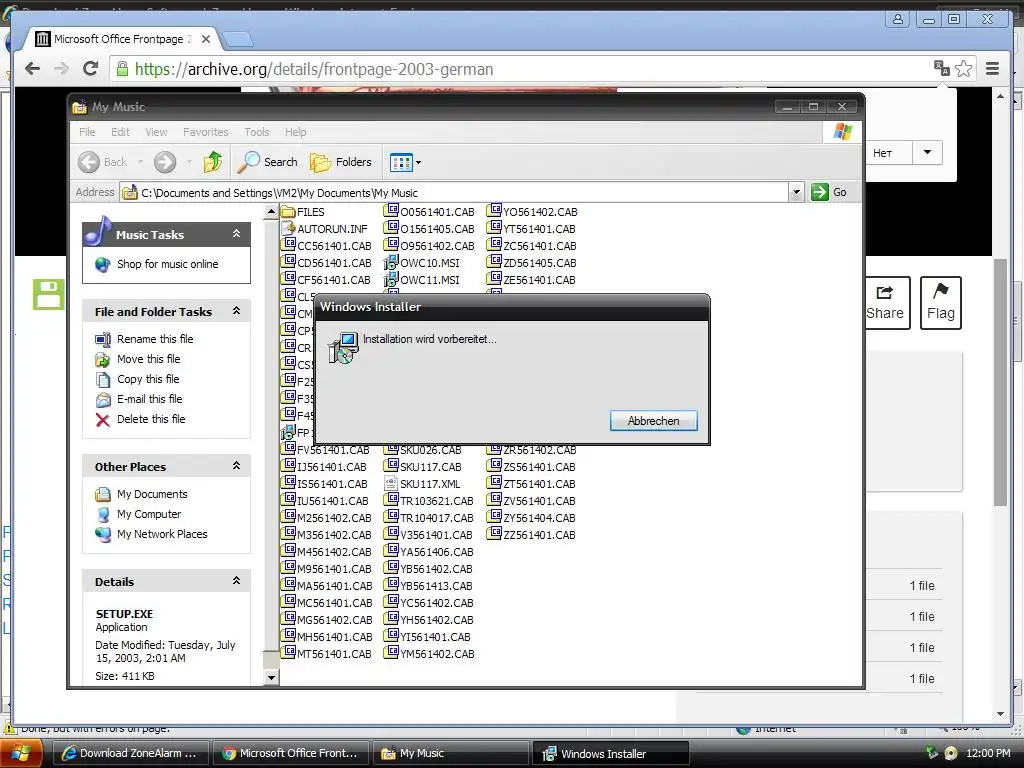
Task: Select V3561401.CAB file name
Action: 436,535
